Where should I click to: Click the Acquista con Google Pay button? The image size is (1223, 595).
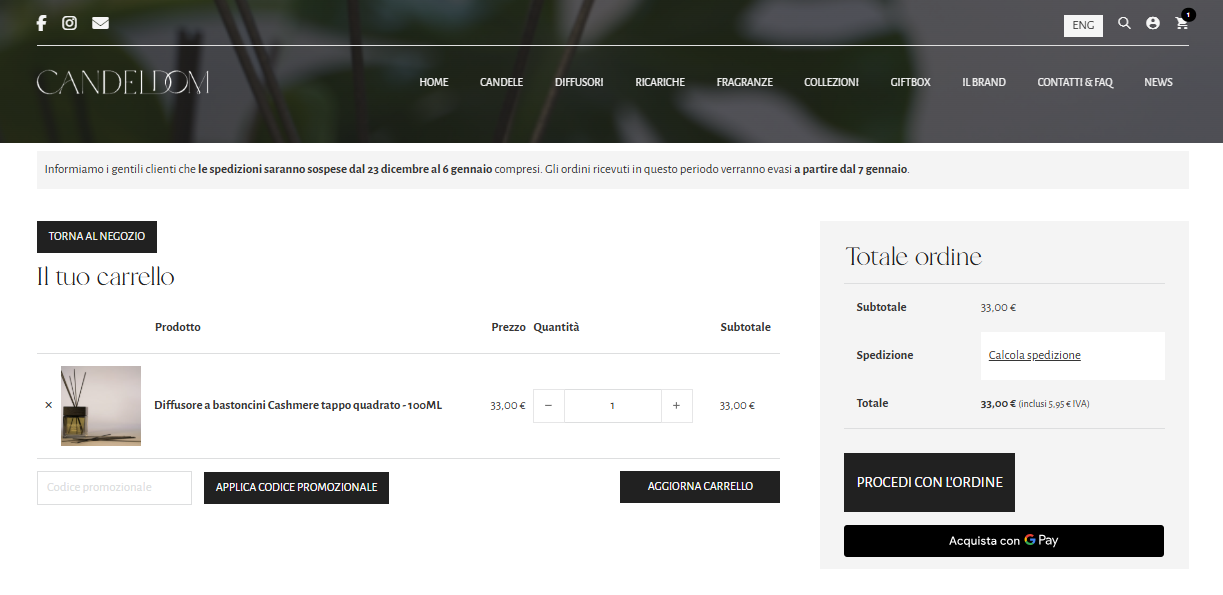pyautogui.click(x=1004, y=540)
